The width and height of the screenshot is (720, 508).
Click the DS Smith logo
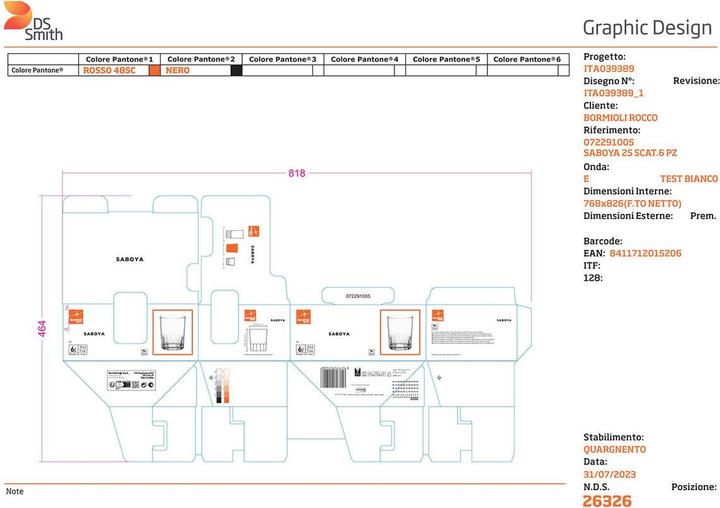33,21
